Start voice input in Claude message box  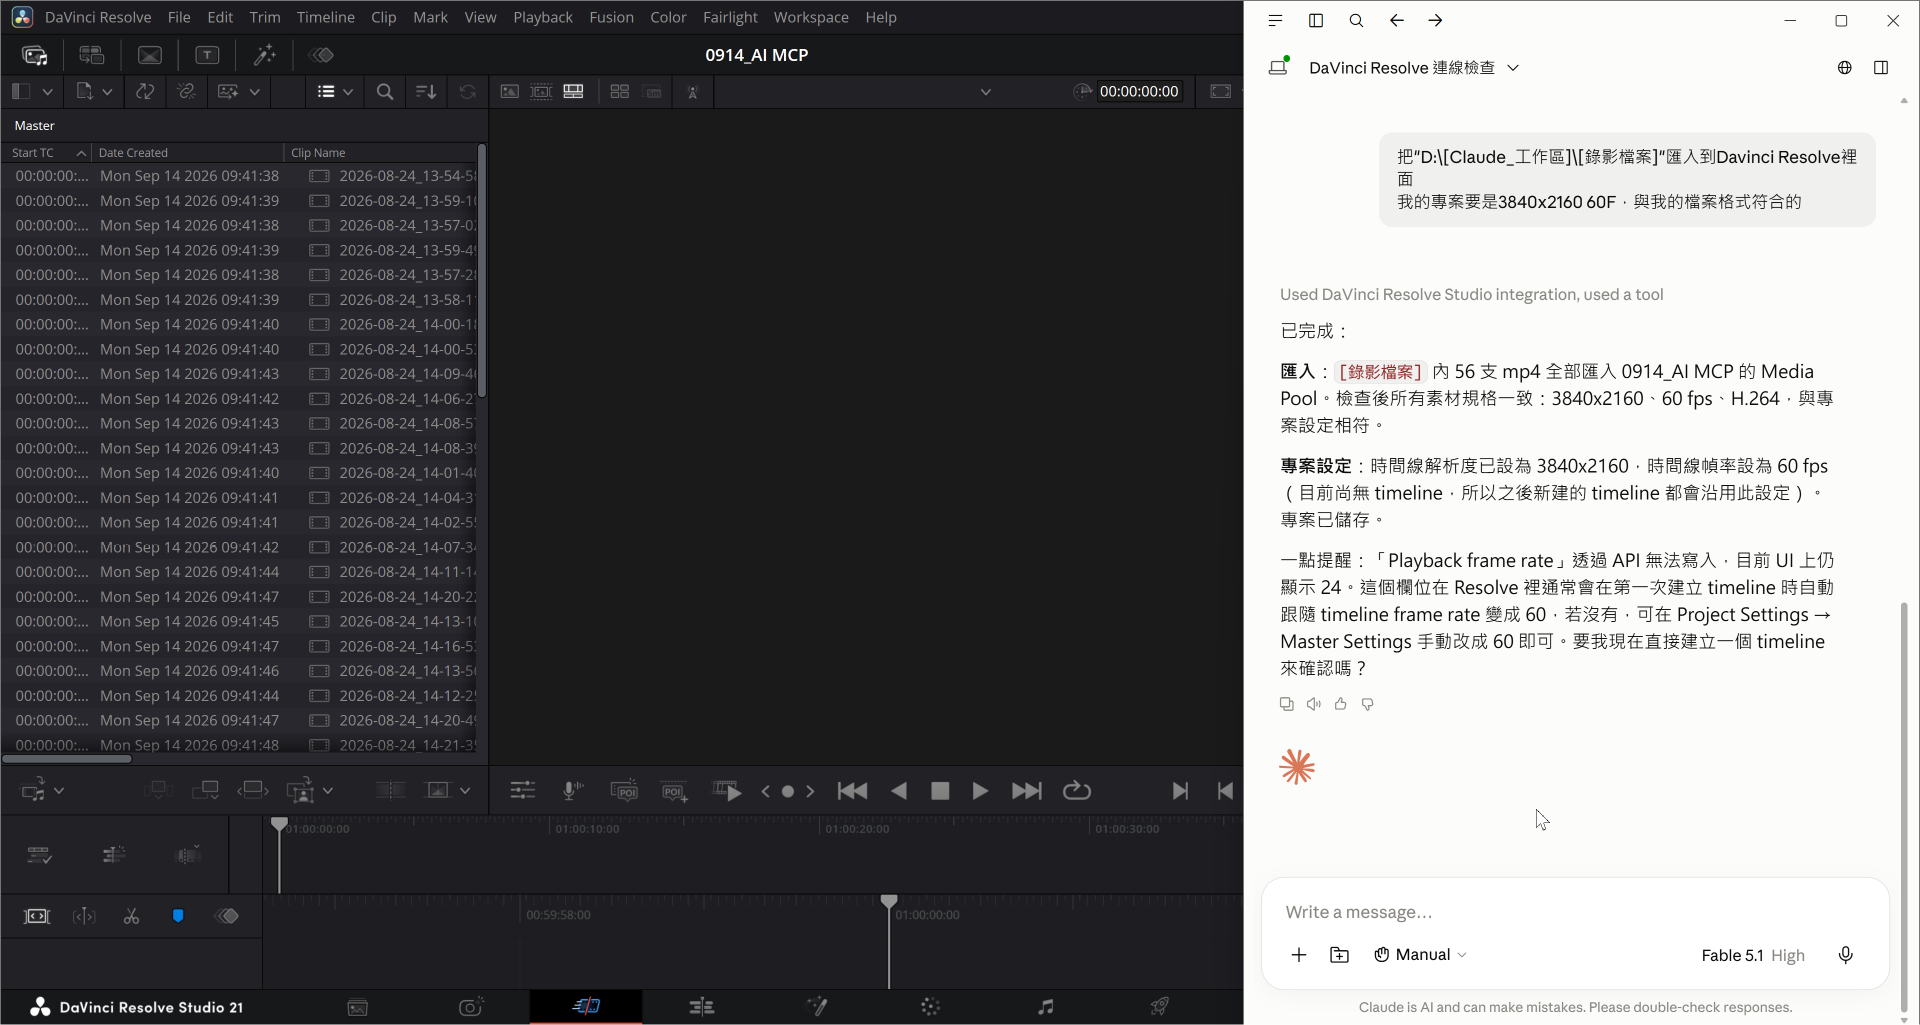click(x=1846, y=955)
